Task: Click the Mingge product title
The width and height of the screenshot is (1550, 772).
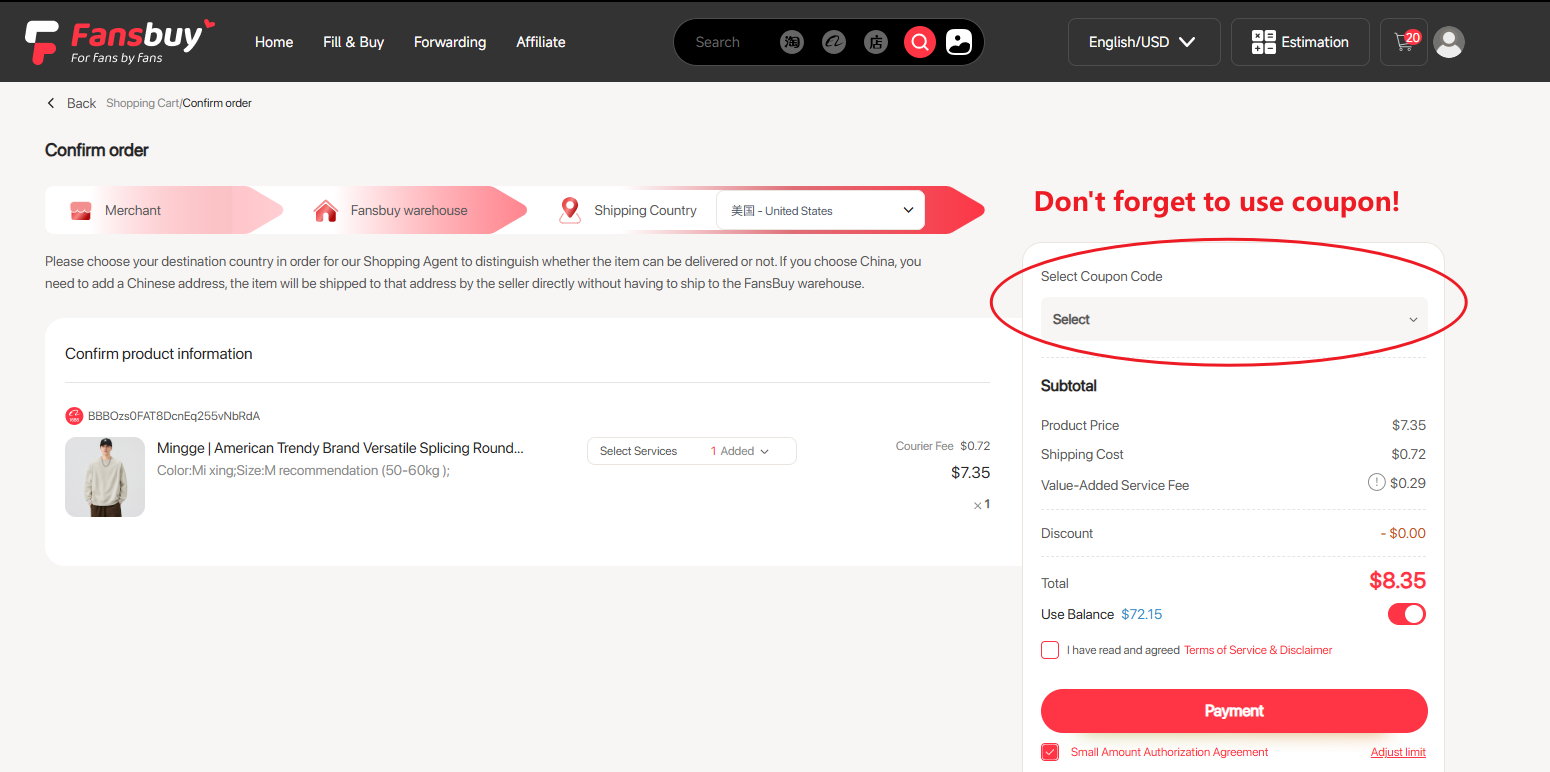Action: [x=340, y=448]
